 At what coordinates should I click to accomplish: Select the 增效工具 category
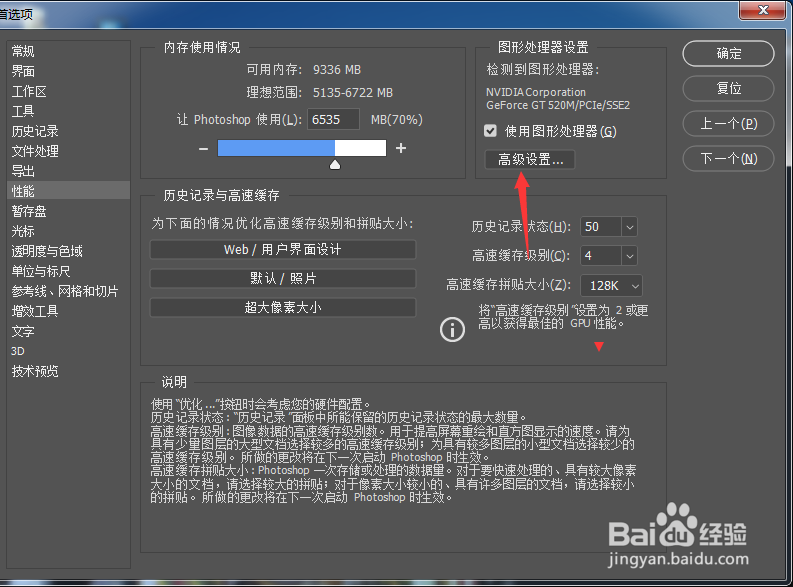tap(35, 311)
